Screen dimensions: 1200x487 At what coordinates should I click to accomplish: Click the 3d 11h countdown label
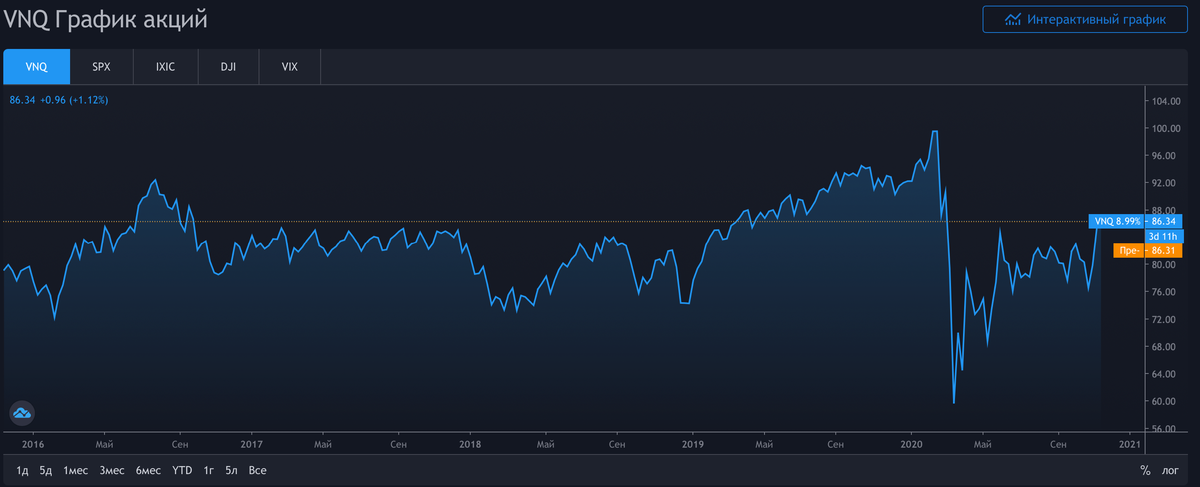1164,236
